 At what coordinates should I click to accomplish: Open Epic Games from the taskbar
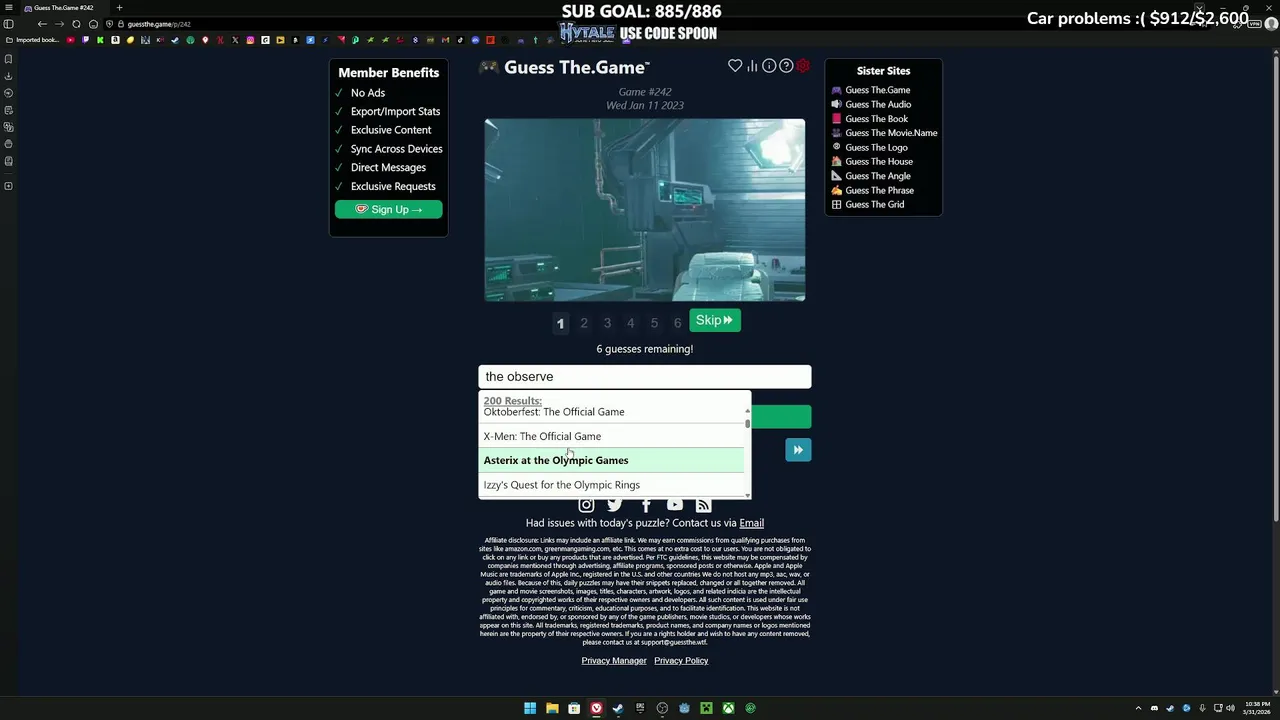(x=640, y=708)
